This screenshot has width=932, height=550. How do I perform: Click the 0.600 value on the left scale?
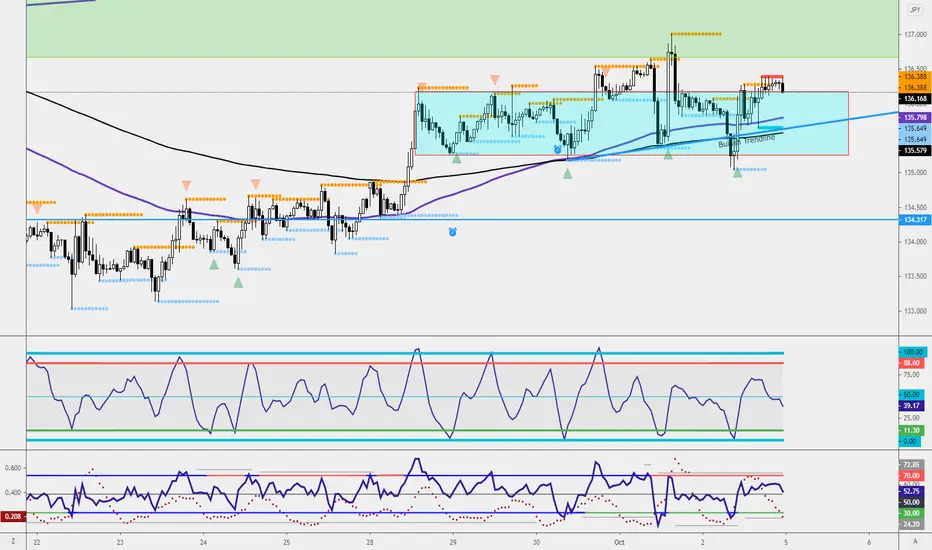point(13,468)
